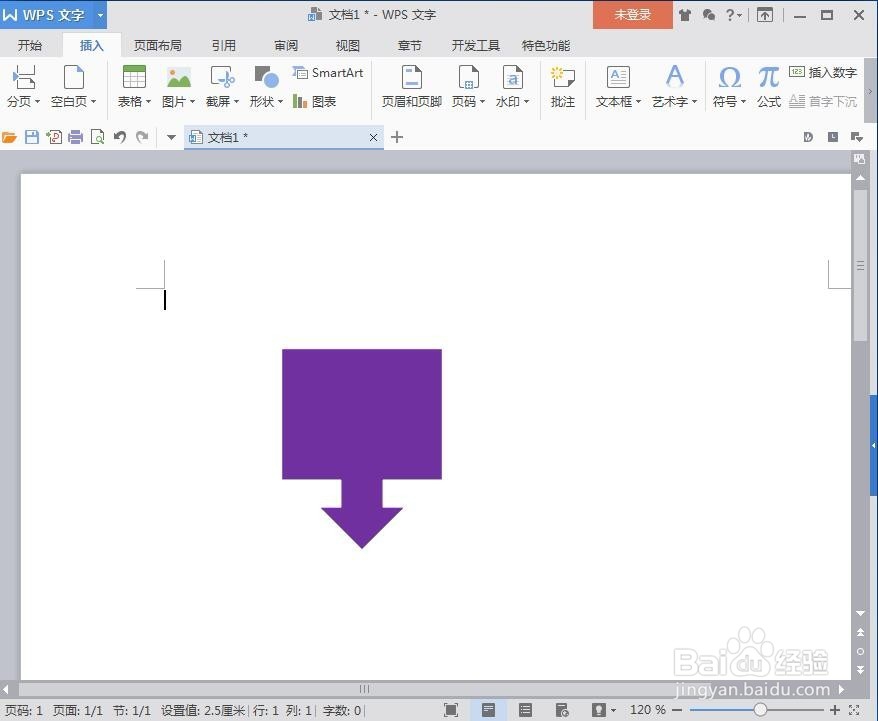Insert a 批注 comment

point(563,87)
